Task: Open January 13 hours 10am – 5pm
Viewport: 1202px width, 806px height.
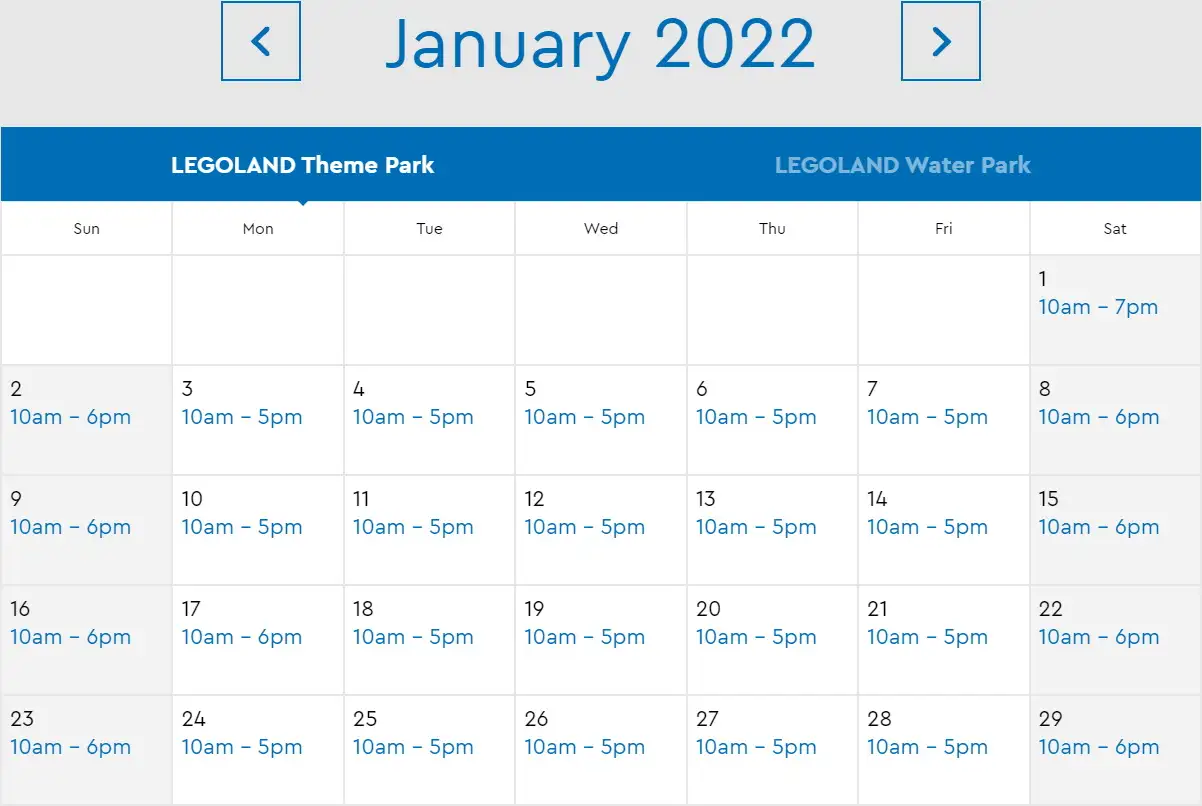Action: pyautogui.click(x=756, y=527)
